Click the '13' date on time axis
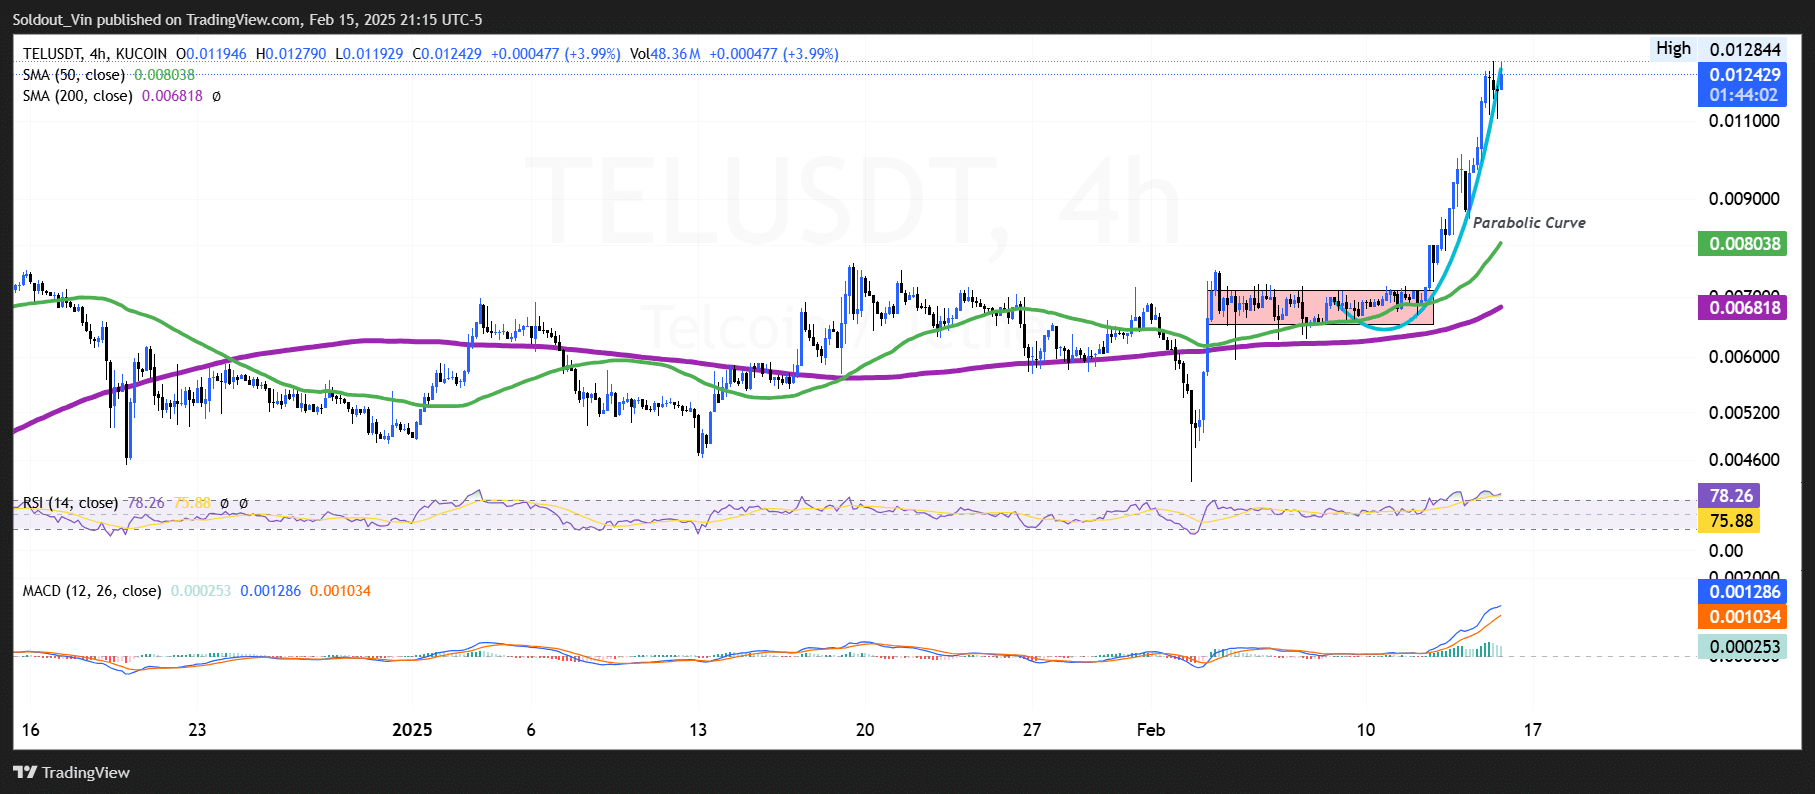This screenshot has height=794, width=1815. (698, 730)
